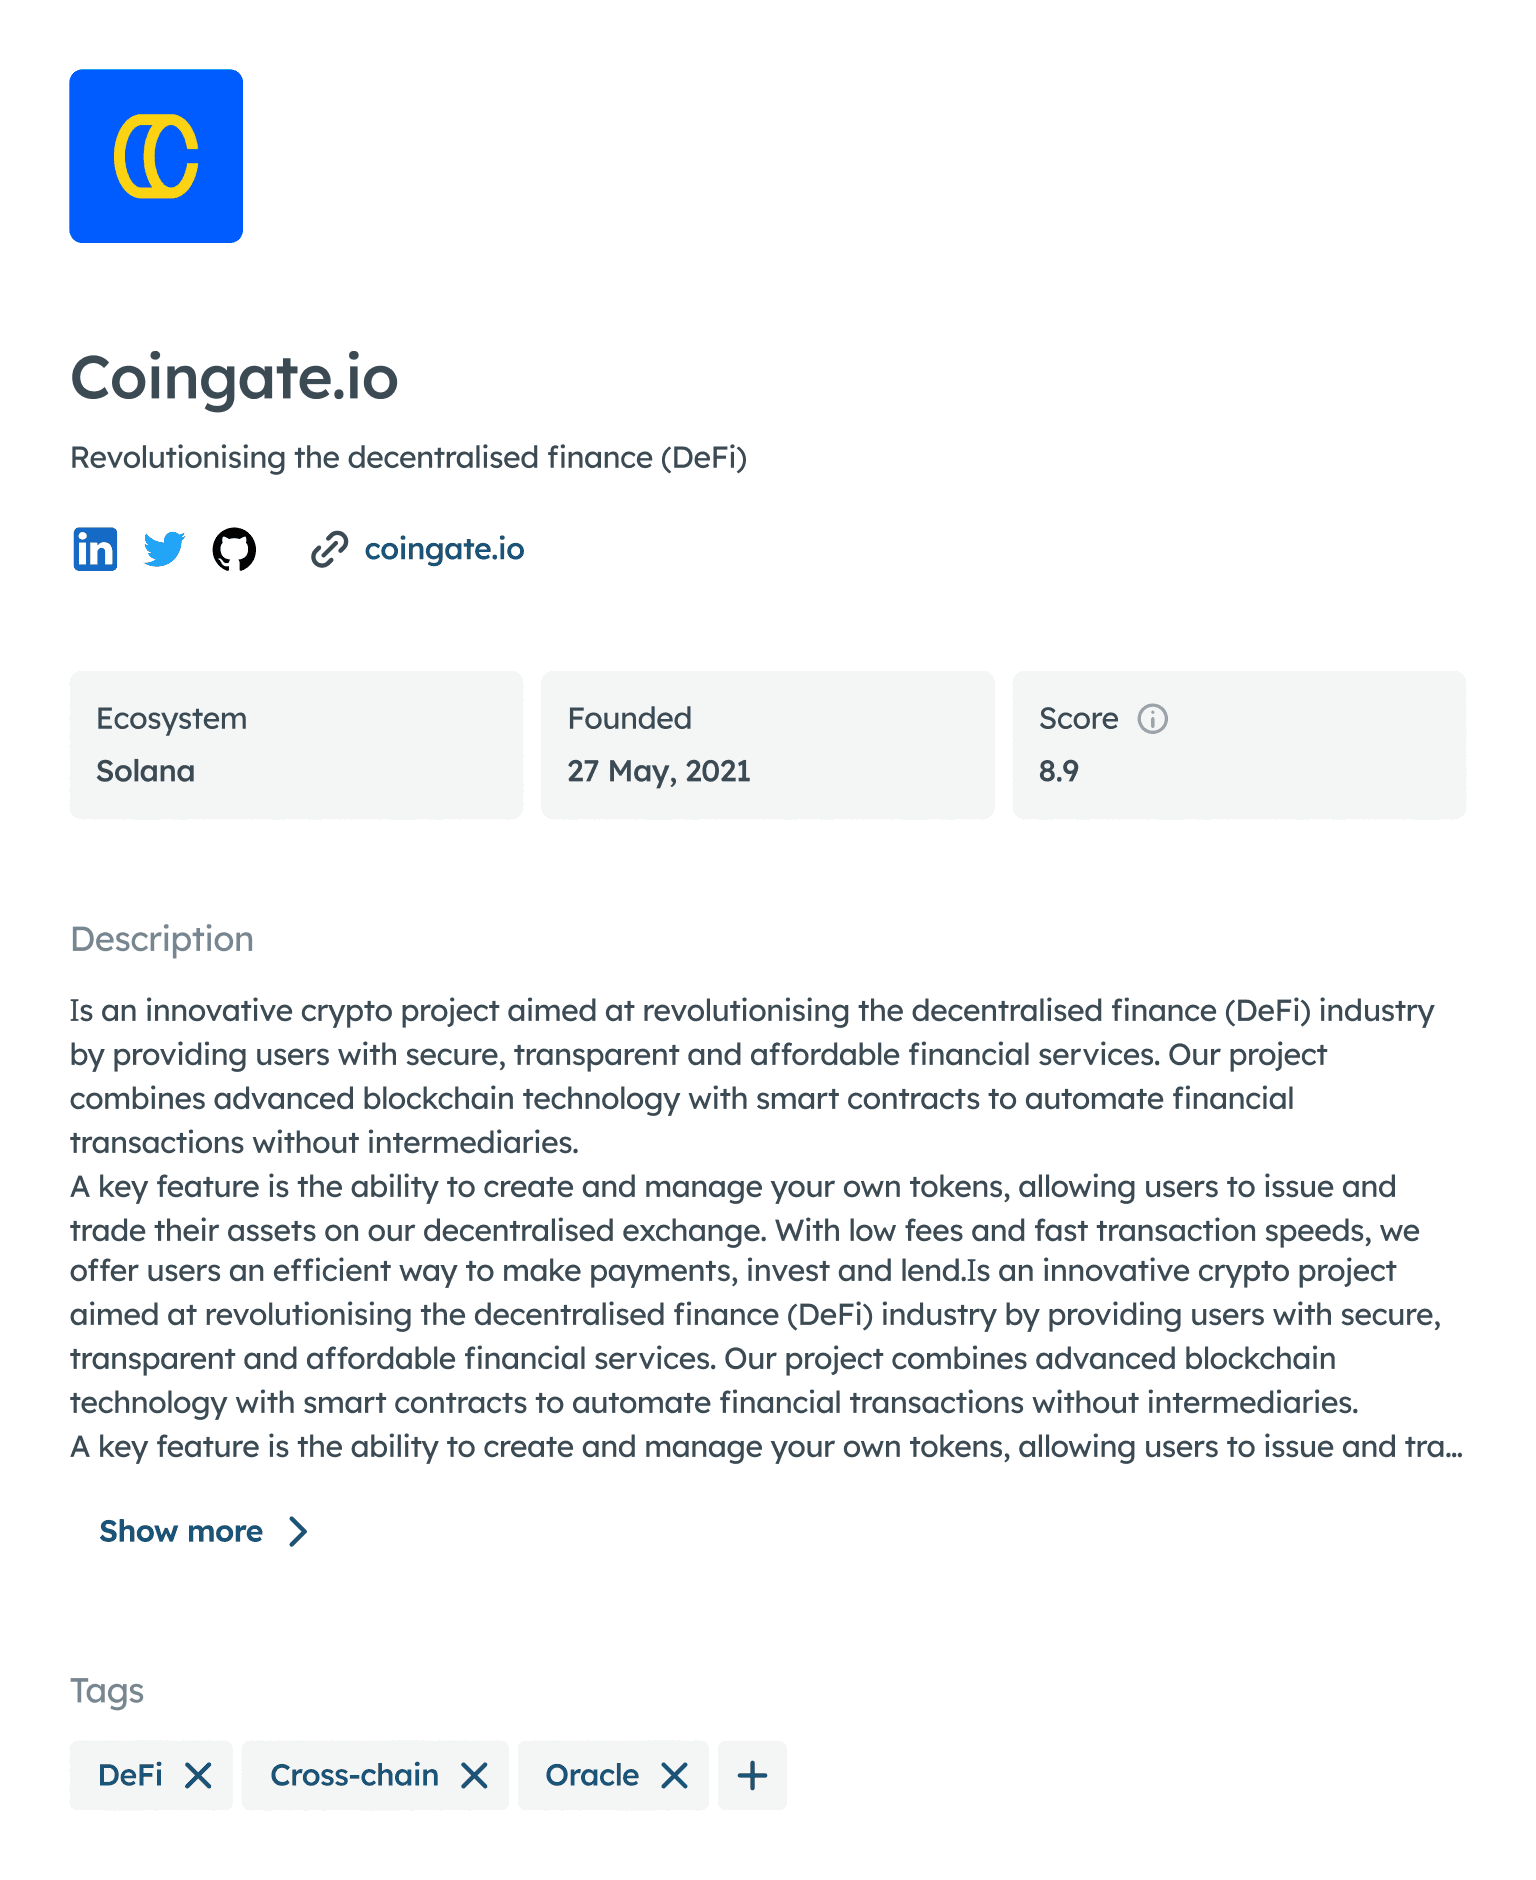Select the Cross-chain tag label
The width and height of the screenshot is (1536, 1880).
click(354, 1775)
